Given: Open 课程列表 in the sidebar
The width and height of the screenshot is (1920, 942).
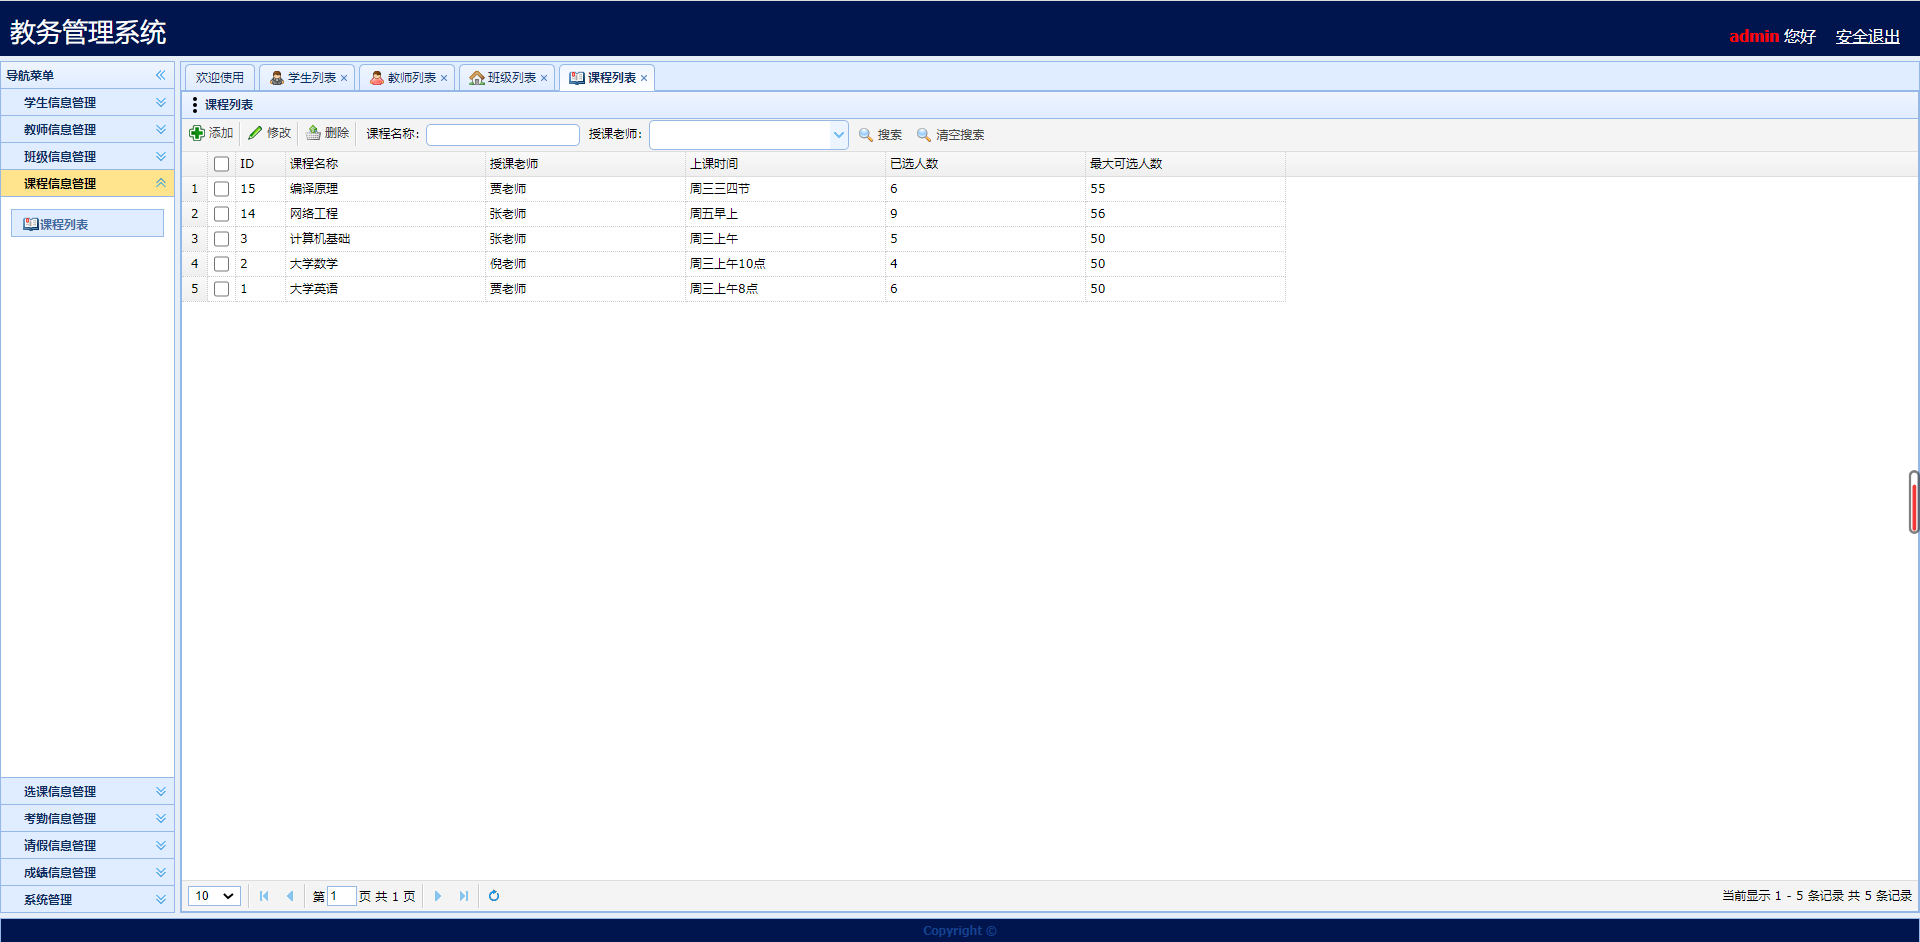Looking at the screenshot, I should (87, 224).
